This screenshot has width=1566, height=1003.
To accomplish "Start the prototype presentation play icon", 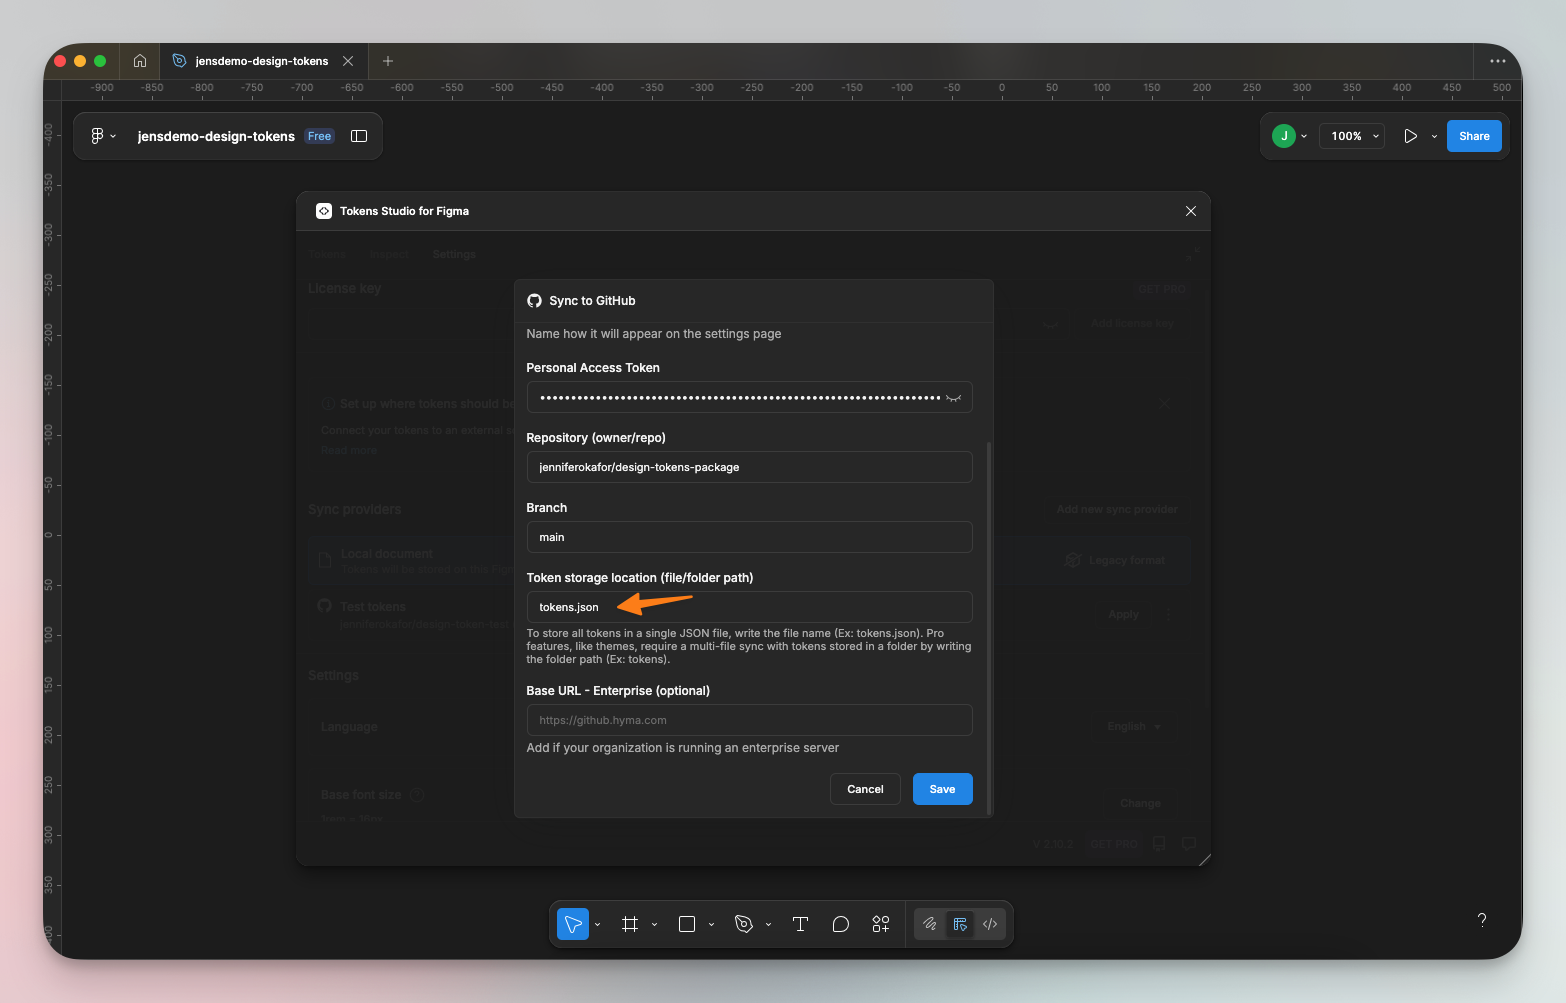I will tap(1410, 136).
